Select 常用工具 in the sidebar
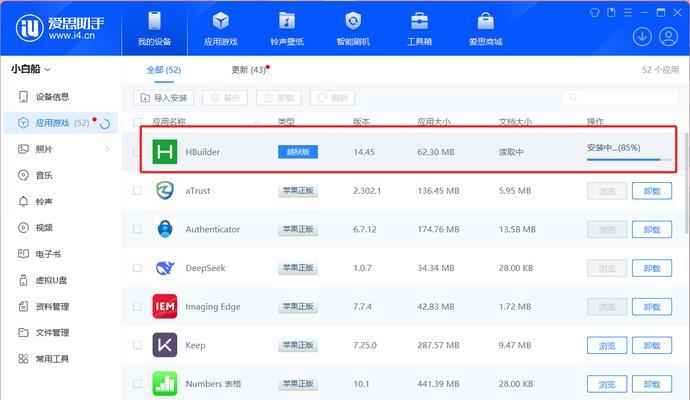The width and height of the screenshot is (690, 400). point(62,359)
